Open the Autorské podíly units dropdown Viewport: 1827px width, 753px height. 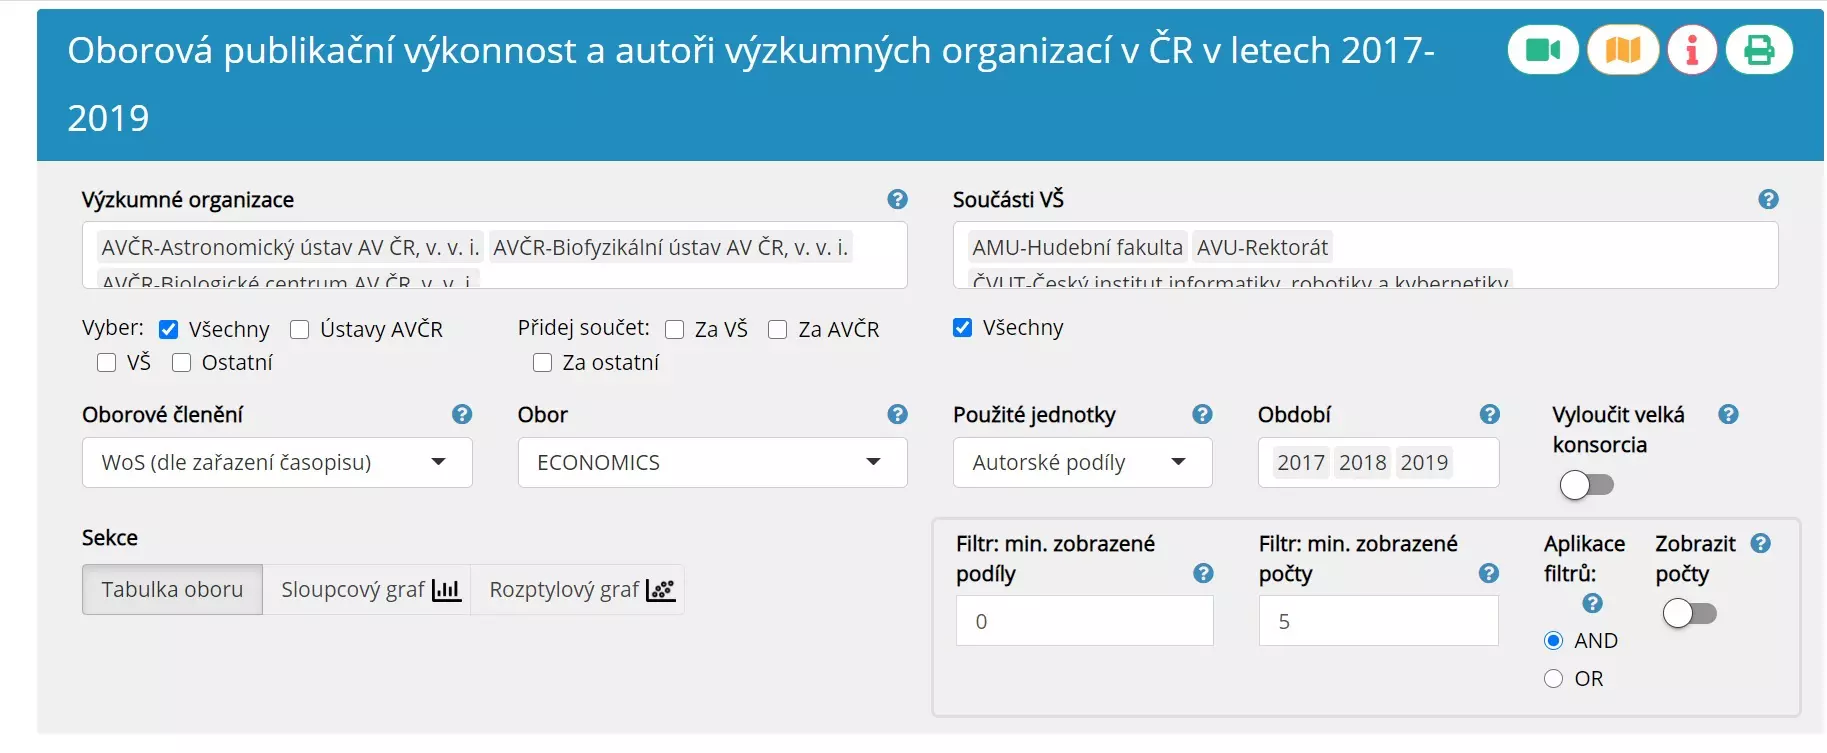(x=1082, y=462)
